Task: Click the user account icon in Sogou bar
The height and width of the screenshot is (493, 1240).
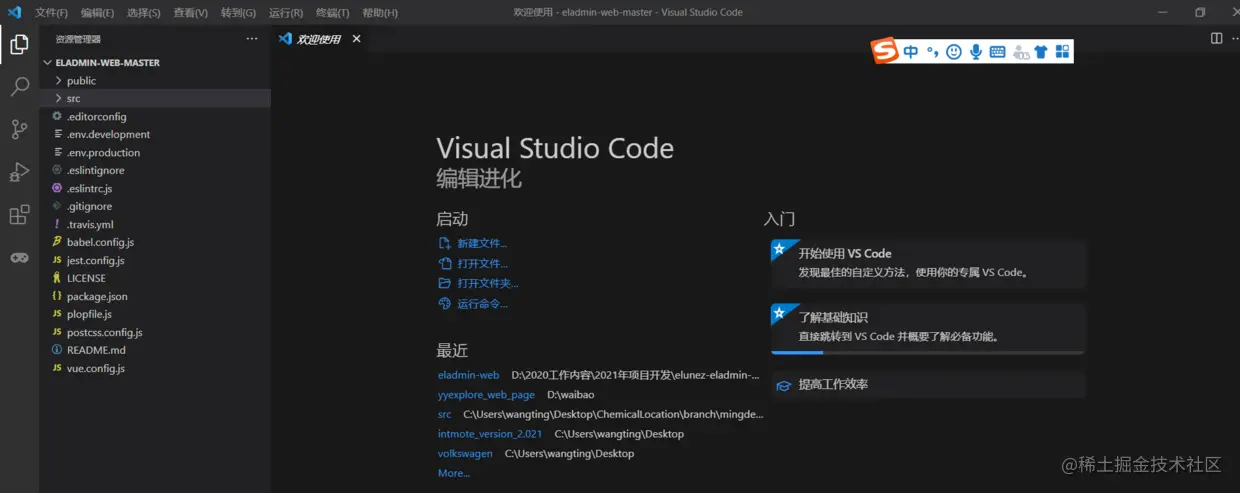Action: (1020, 52)
